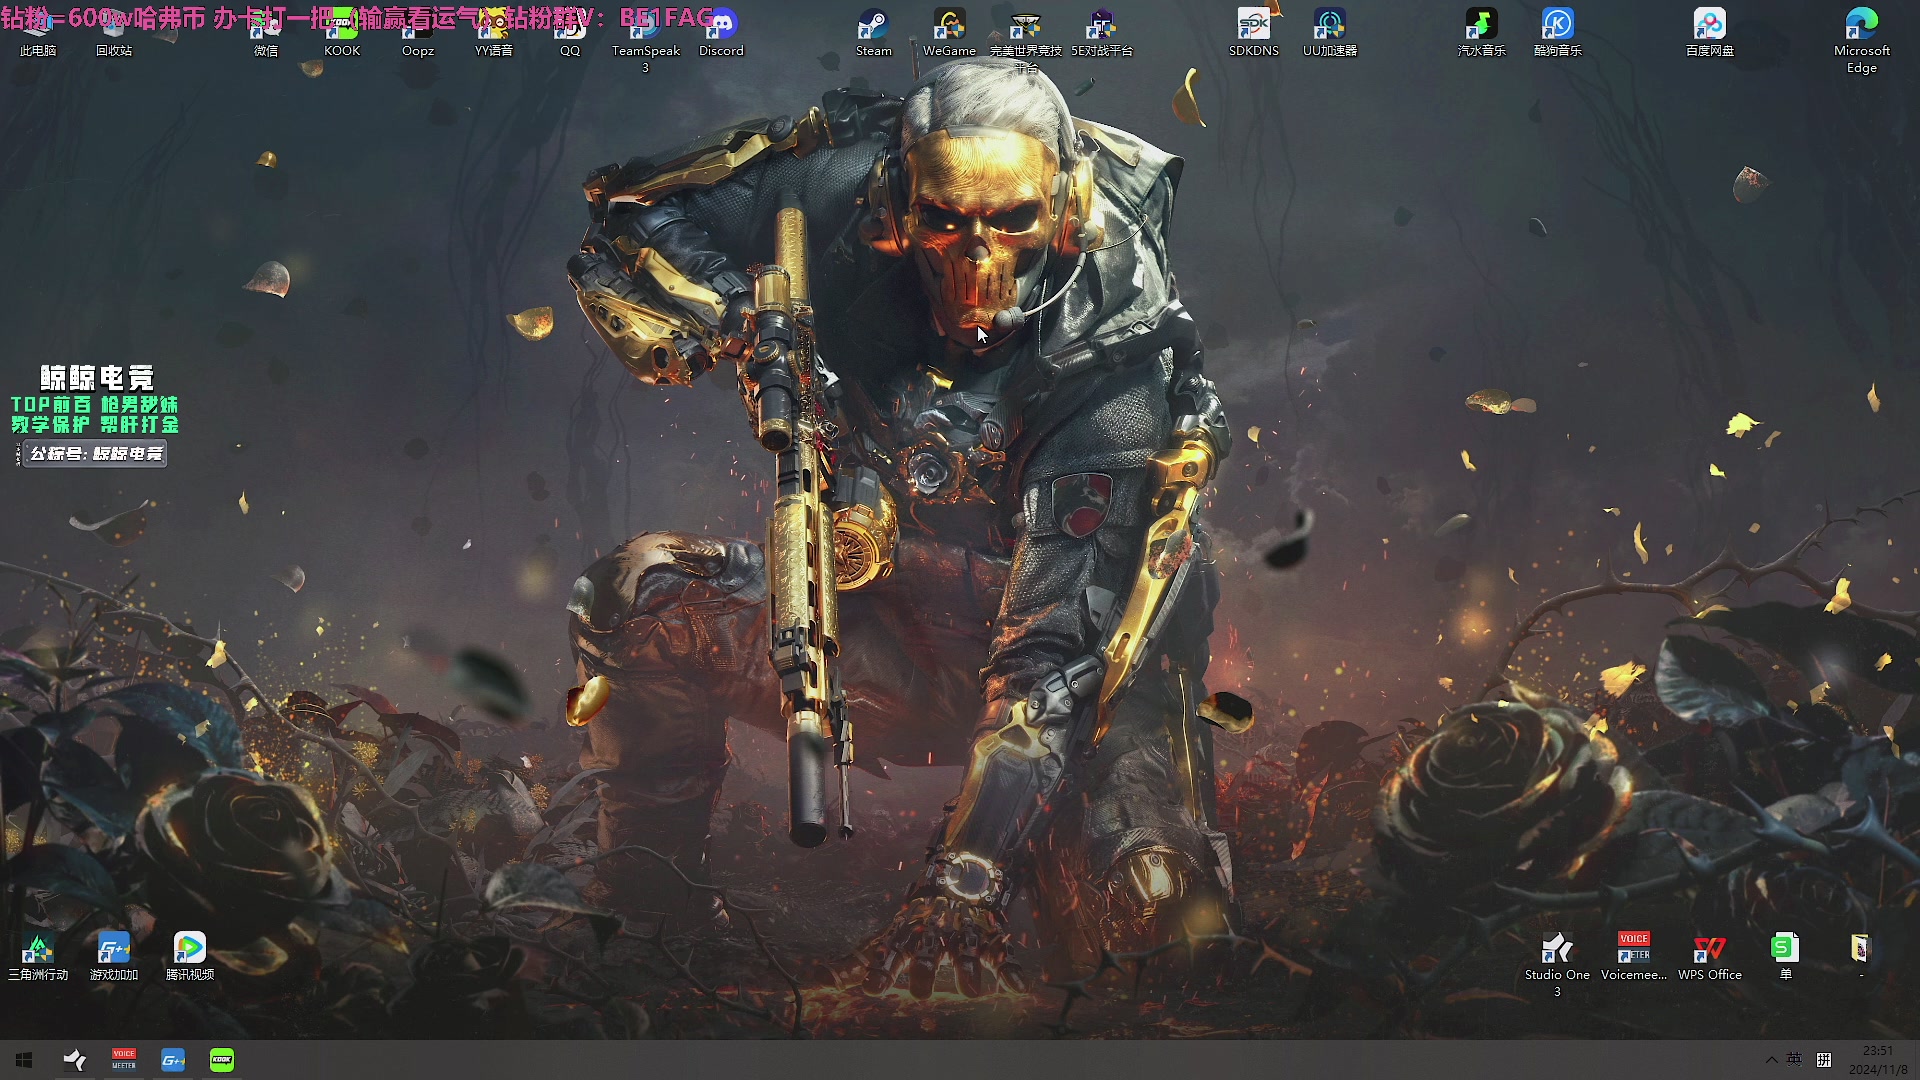
Task: Open the 回收站 recycle bin icon
Action: (114, 32)
